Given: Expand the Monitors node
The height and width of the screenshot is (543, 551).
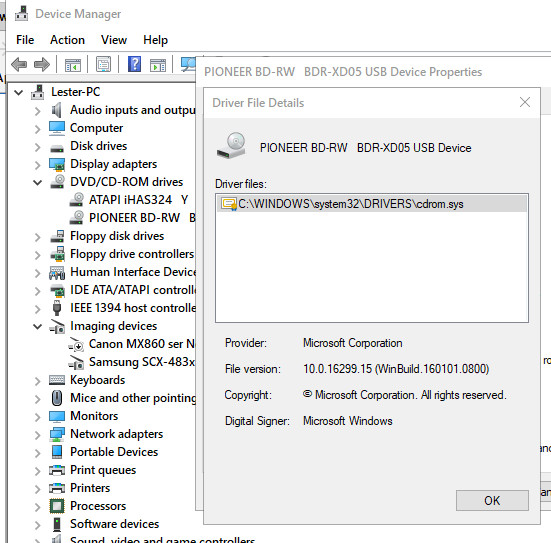Looking at the screenshot, I should pyautogui.click(x=38, y=417).
